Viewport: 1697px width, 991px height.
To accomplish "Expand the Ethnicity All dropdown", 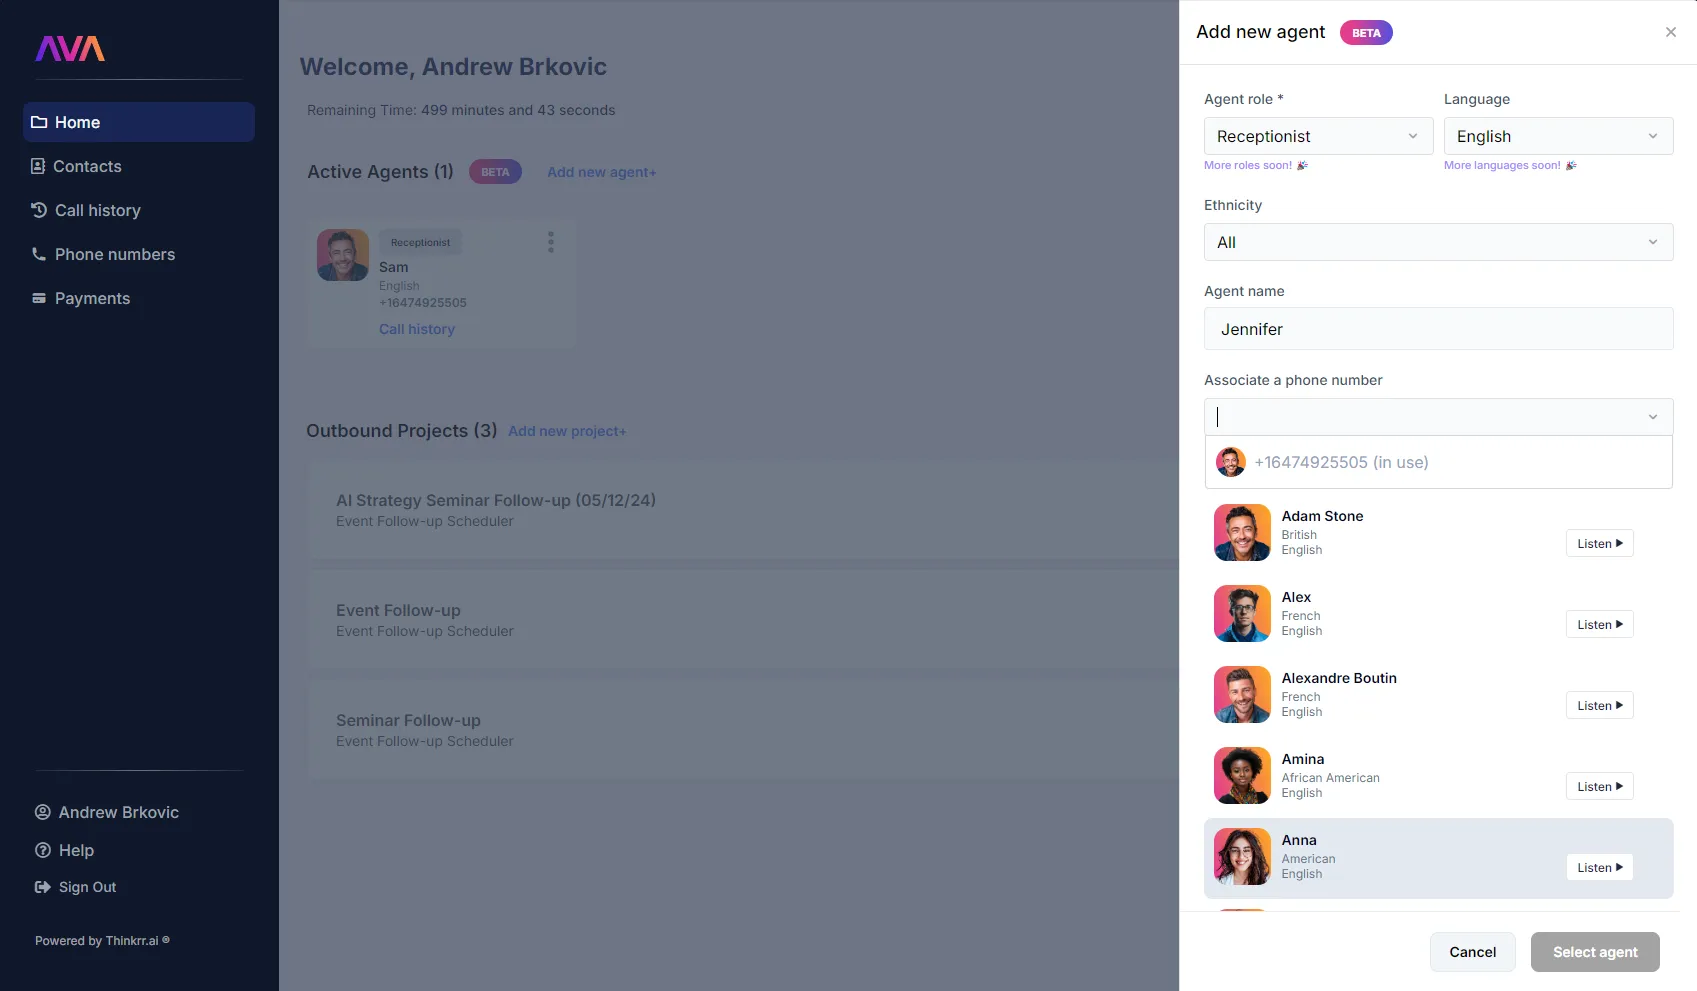I will coord(1438,242).
